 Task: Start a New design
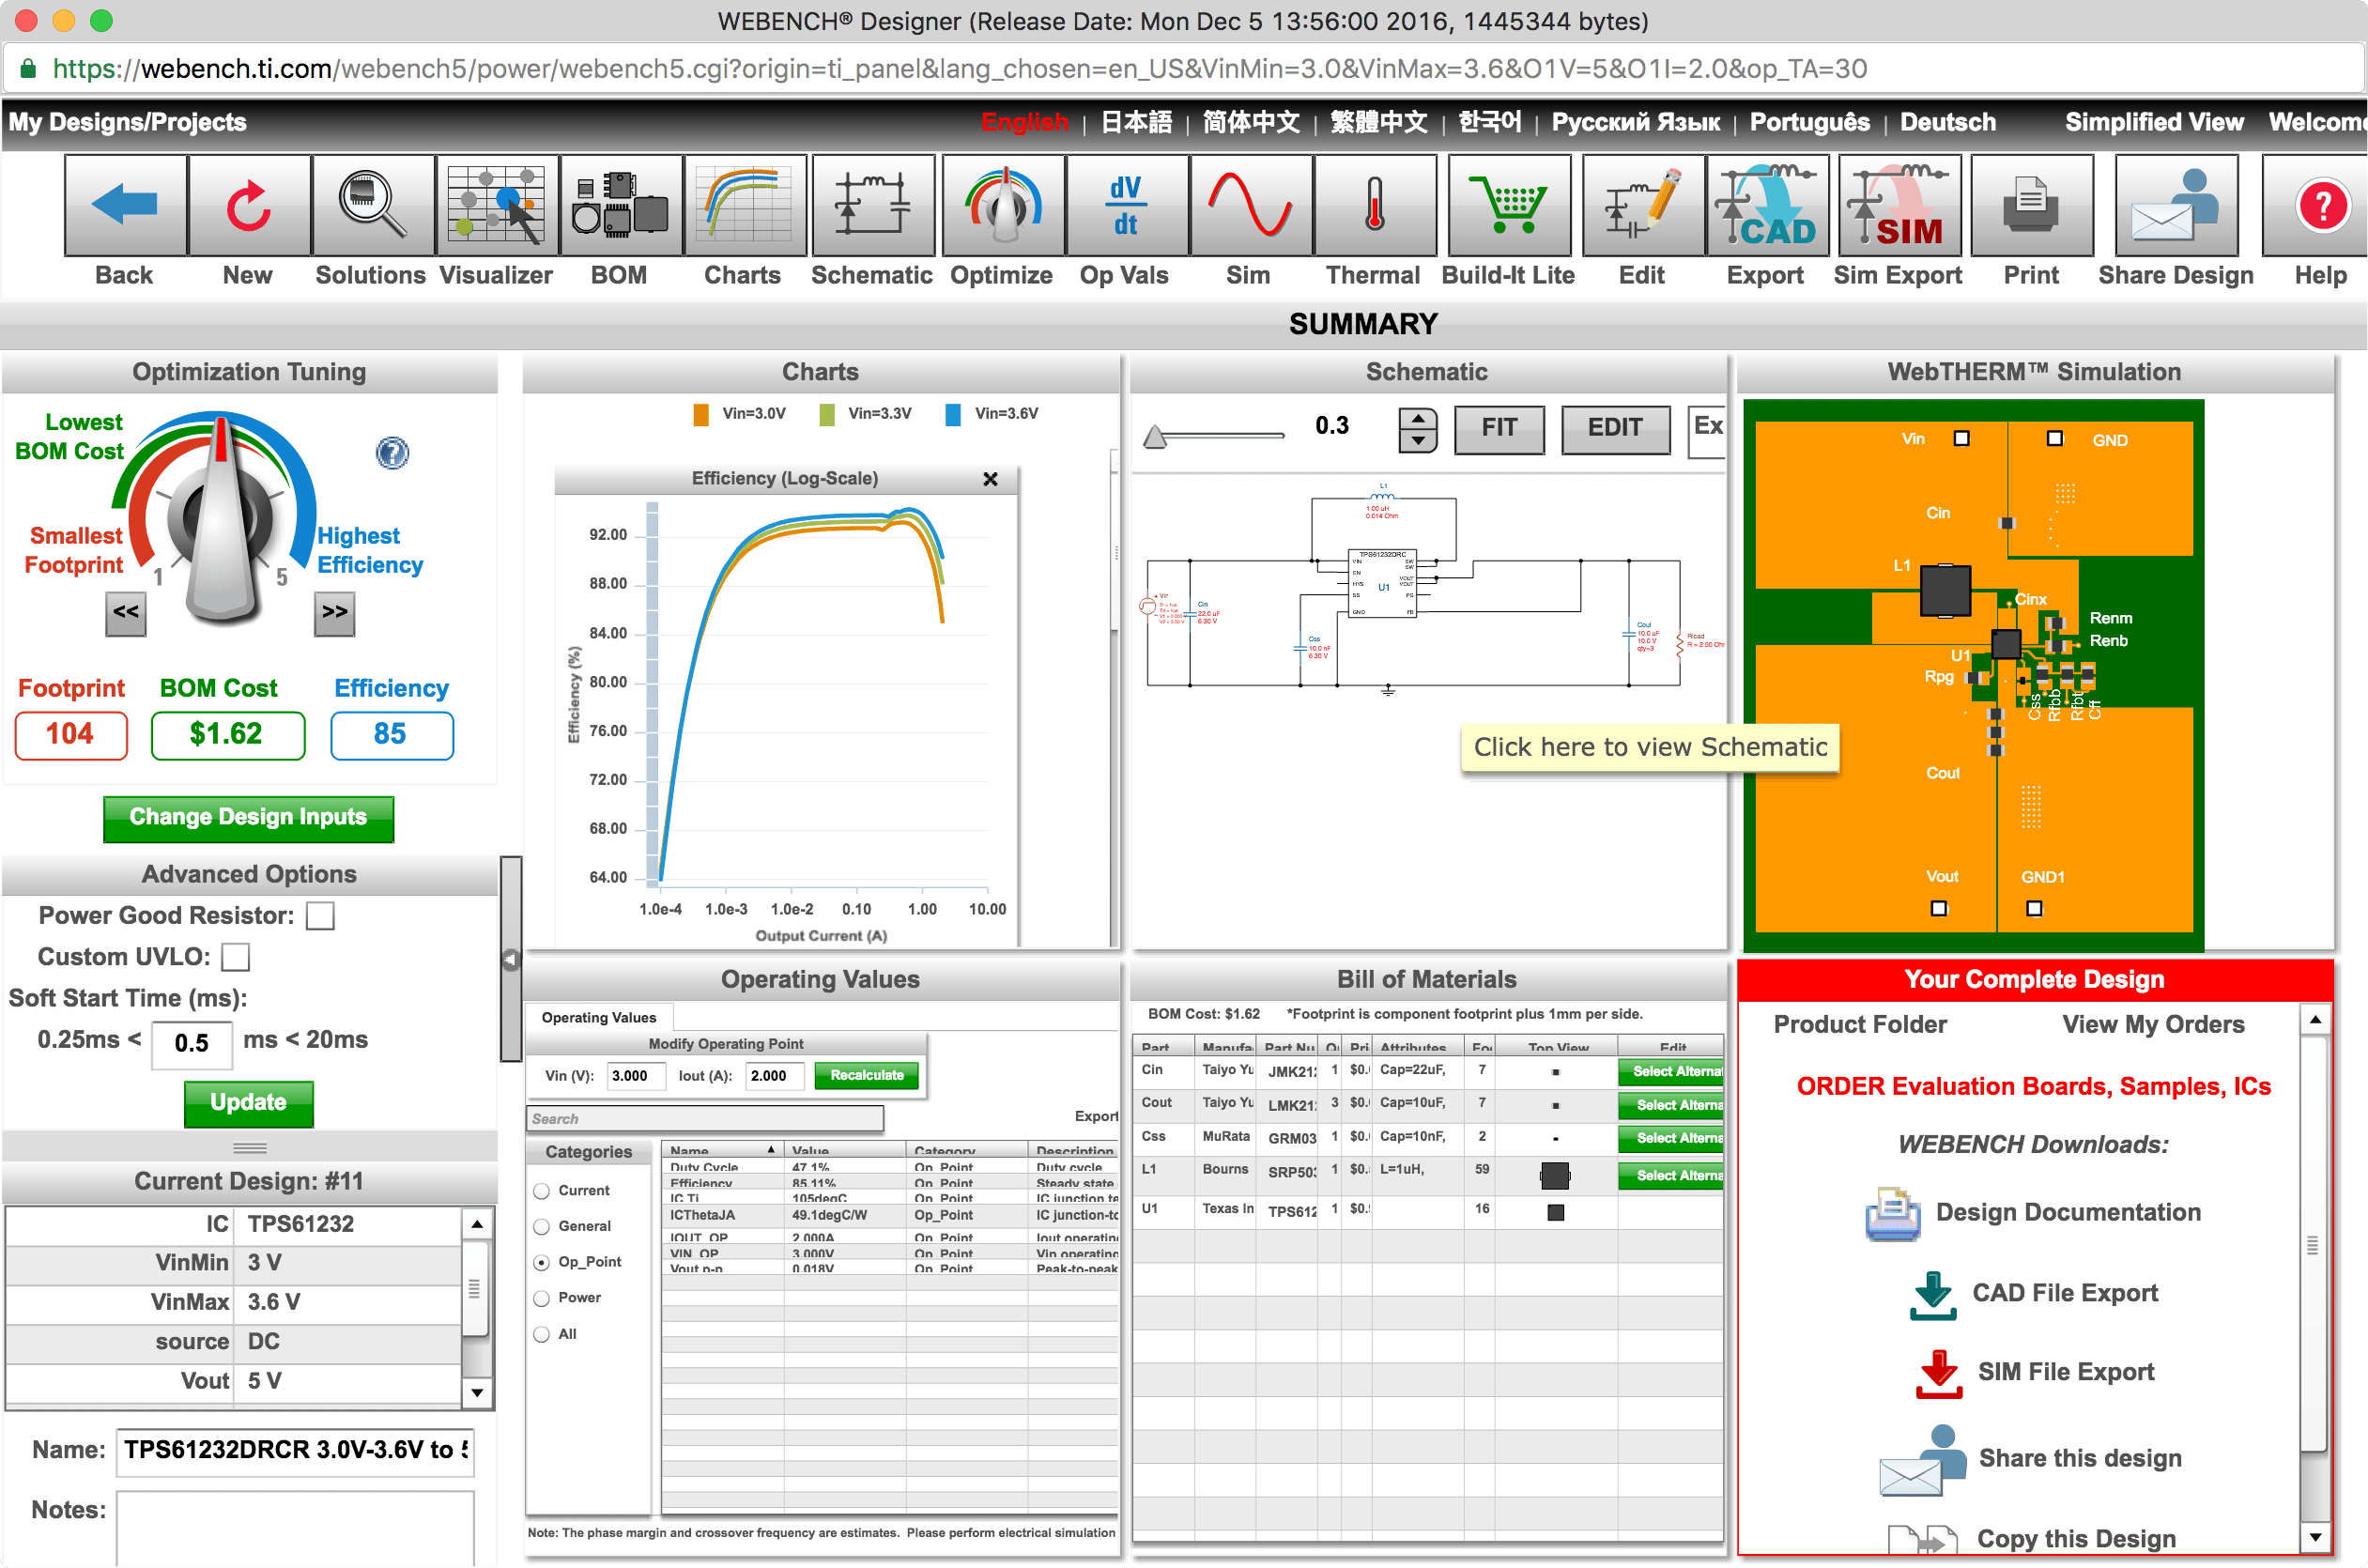(x=247, y=205)
